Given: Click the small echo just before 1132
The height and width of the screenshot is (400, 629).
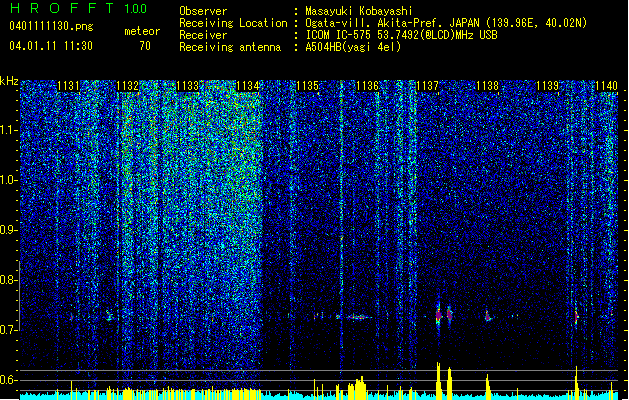Looking at the screenshot, I should [x=109, y=315].
